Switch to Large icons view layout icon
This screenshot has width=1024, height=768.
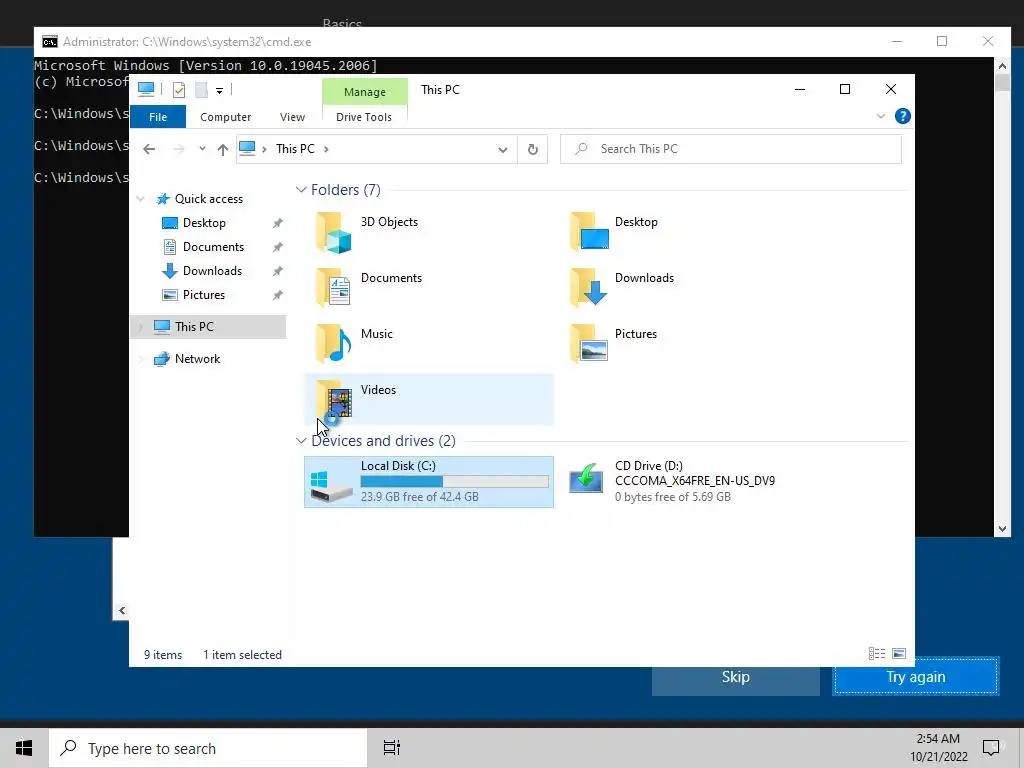[899, 654]
